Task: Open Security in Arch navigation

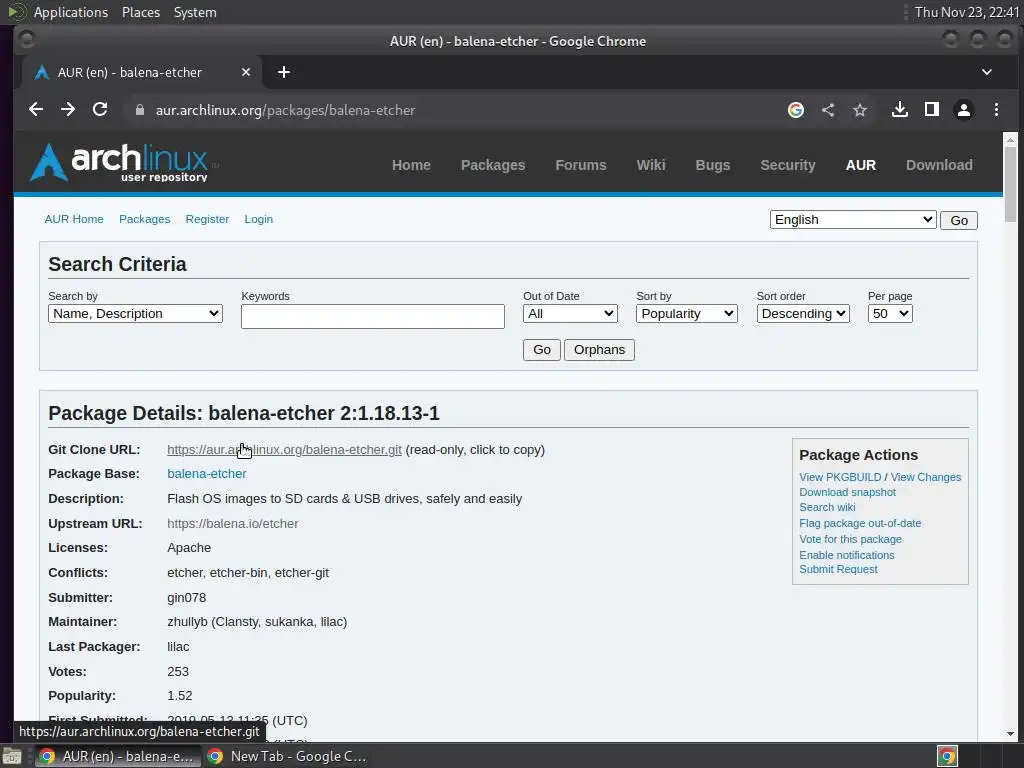Action: (x=788, y=165)
